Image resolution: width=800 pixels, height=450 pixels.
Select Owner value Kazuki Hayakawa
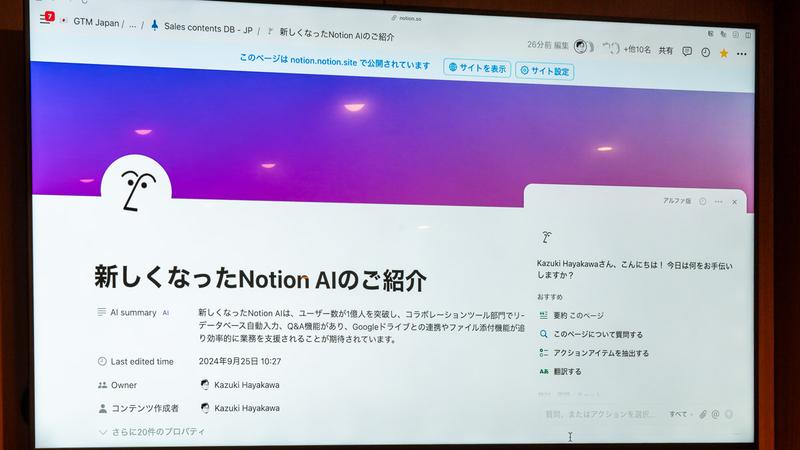tap(240, 385)
